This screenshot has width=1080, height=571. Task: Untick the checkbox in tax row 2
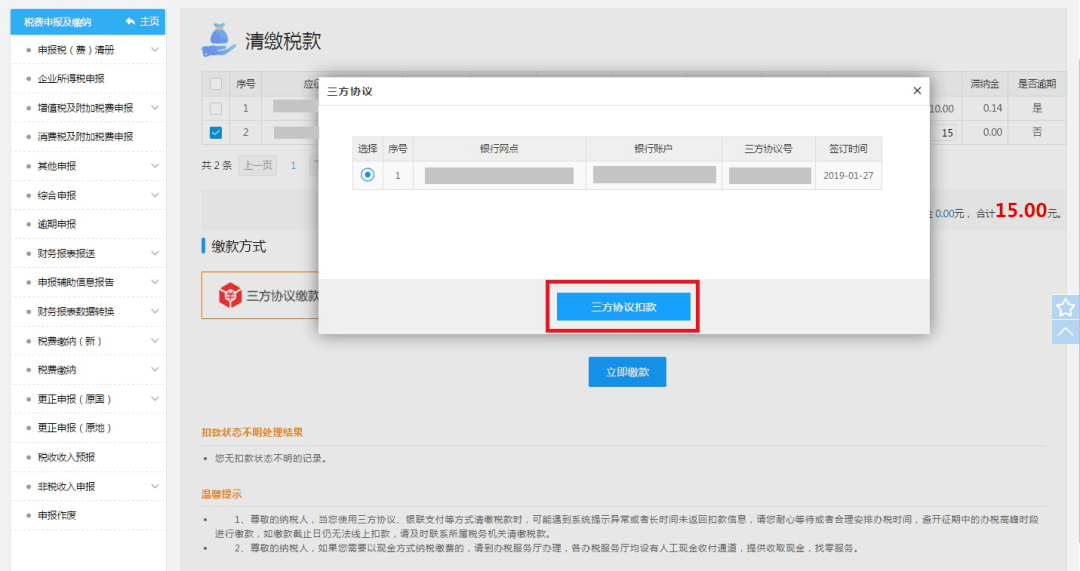[216, 132]
